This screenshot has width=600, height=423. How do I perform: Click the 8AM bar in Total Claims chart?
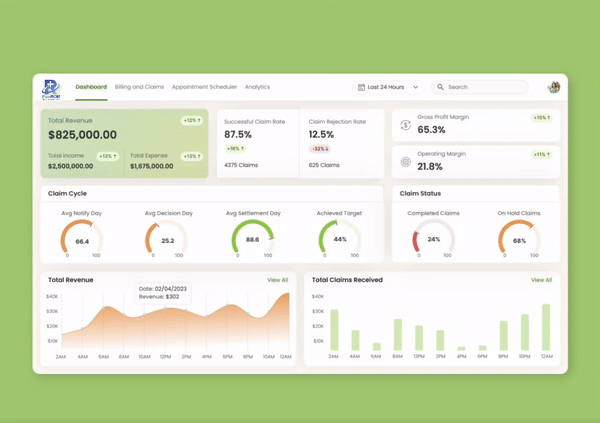tap(398, 334)
